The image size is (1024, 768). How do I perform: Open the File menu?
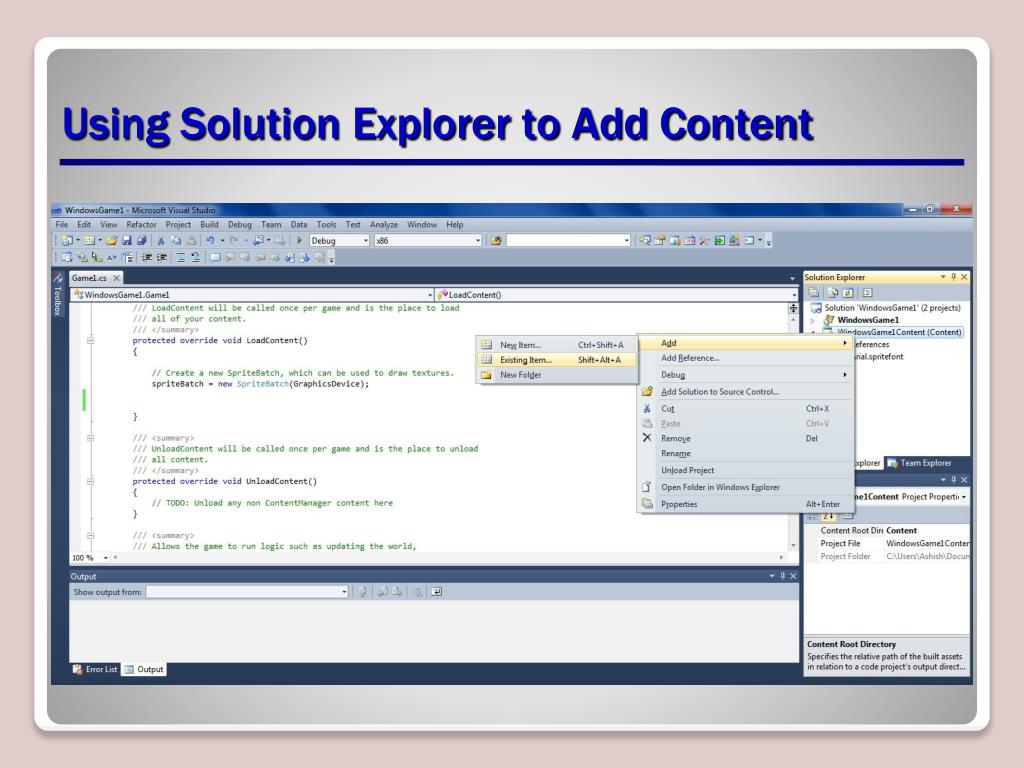(x=62, y=224)
